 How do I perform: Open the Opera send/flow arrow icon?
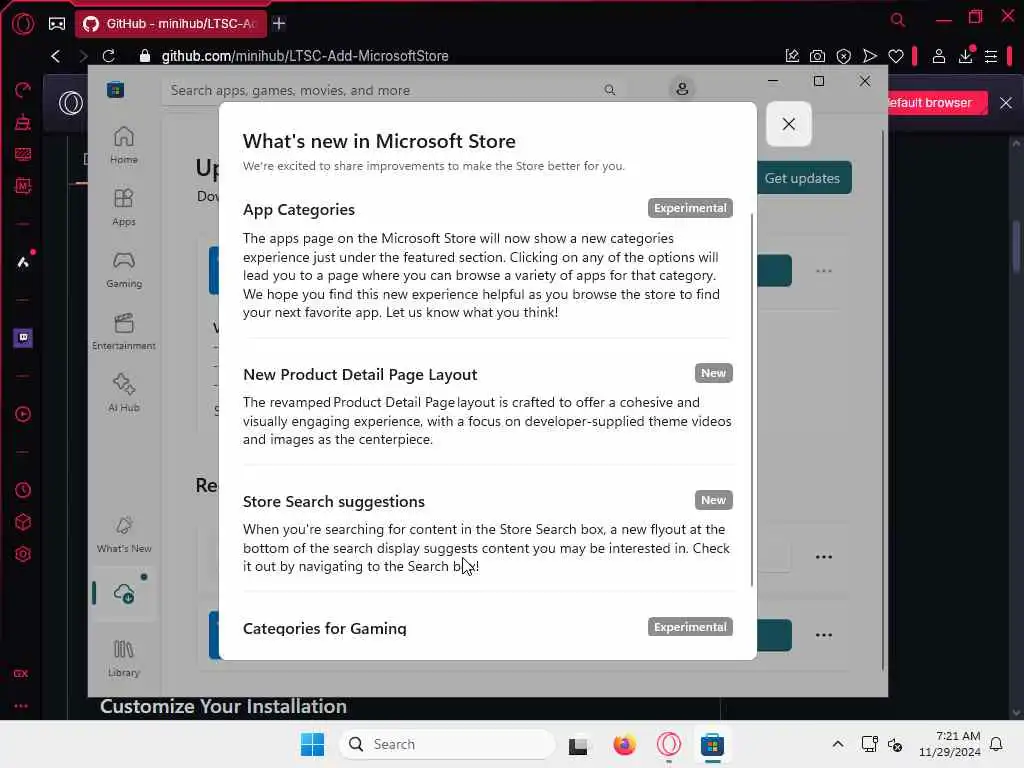click(869, 56)
